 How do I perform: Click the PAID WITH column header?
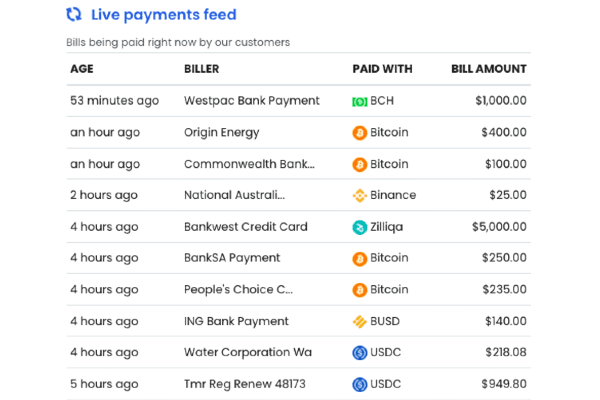point(383,69)
